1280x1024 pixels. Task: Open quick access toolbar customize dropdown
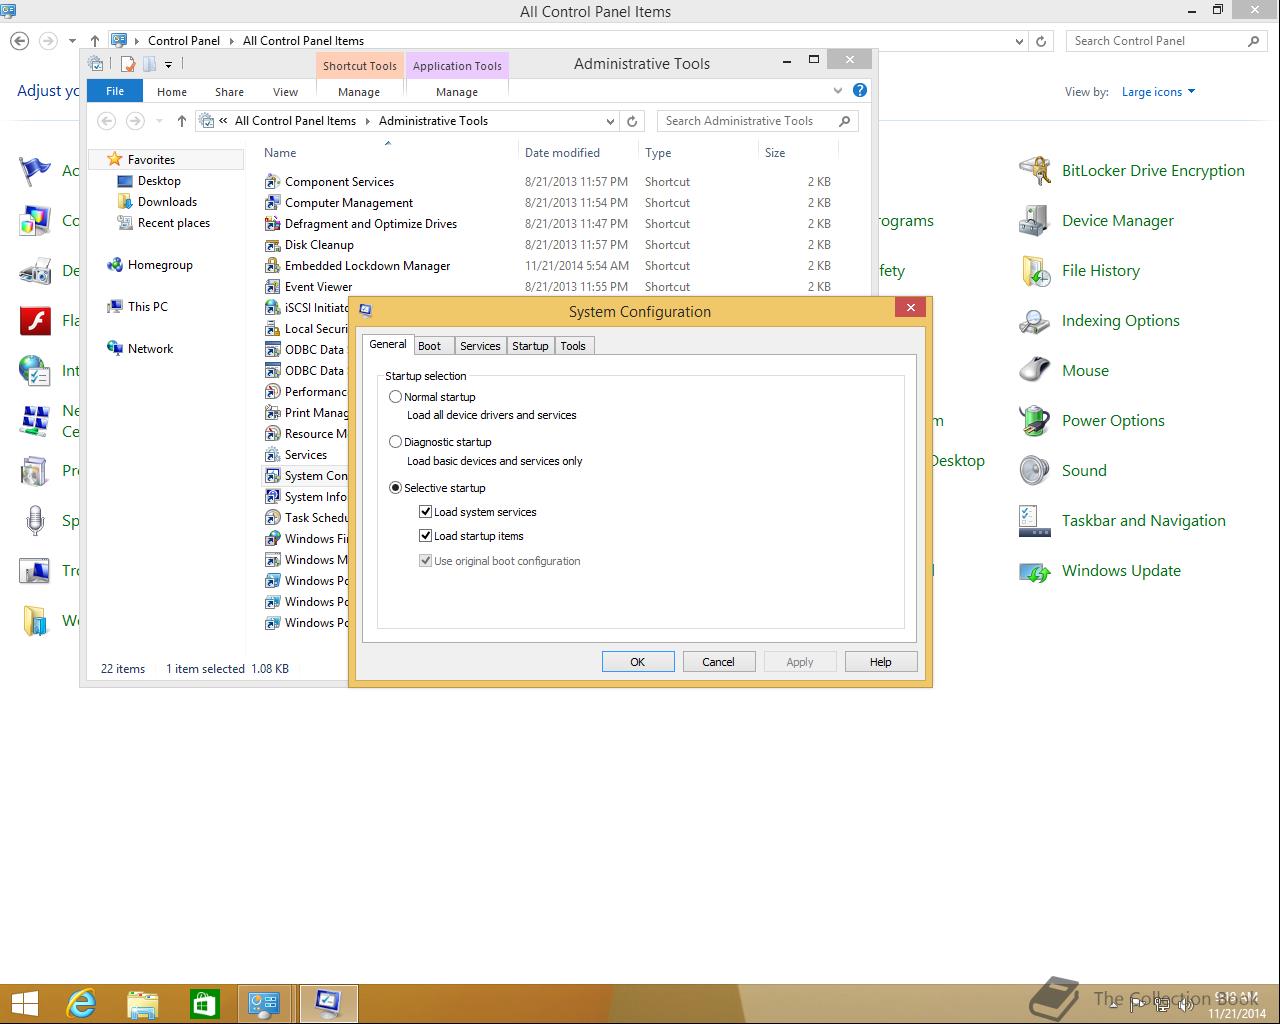click(168, 64)
